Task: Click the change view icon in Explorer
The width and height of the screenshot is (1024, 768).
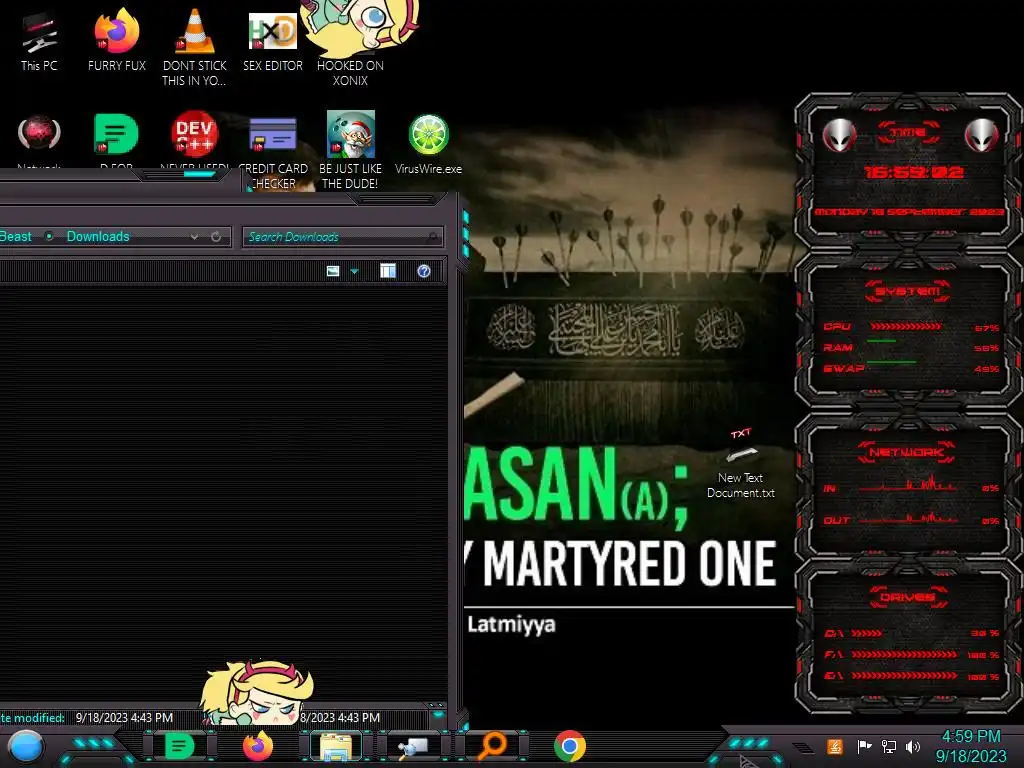Action: [x=333, y=271]
